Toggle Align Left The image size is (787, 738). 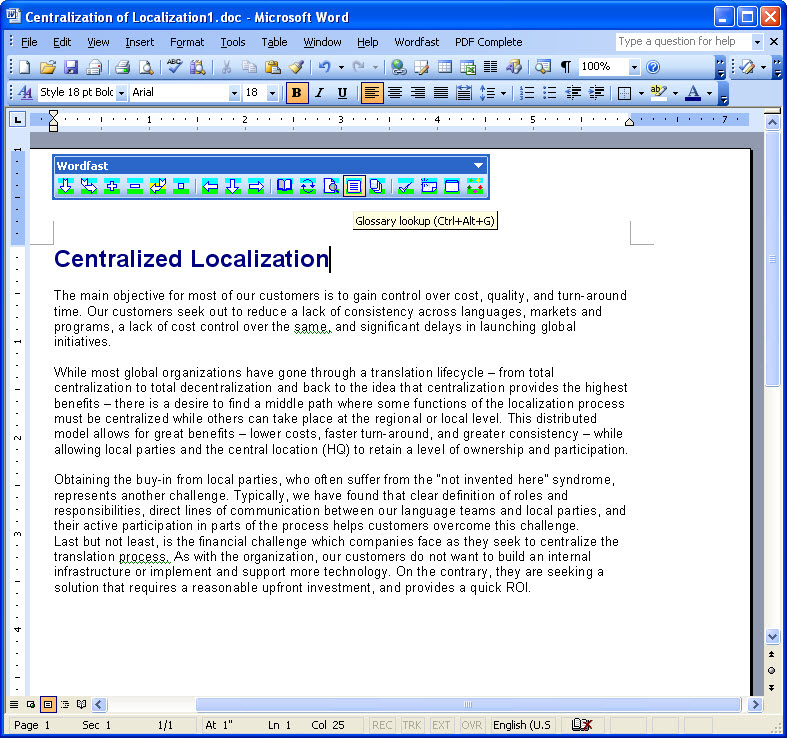[371, 93]
